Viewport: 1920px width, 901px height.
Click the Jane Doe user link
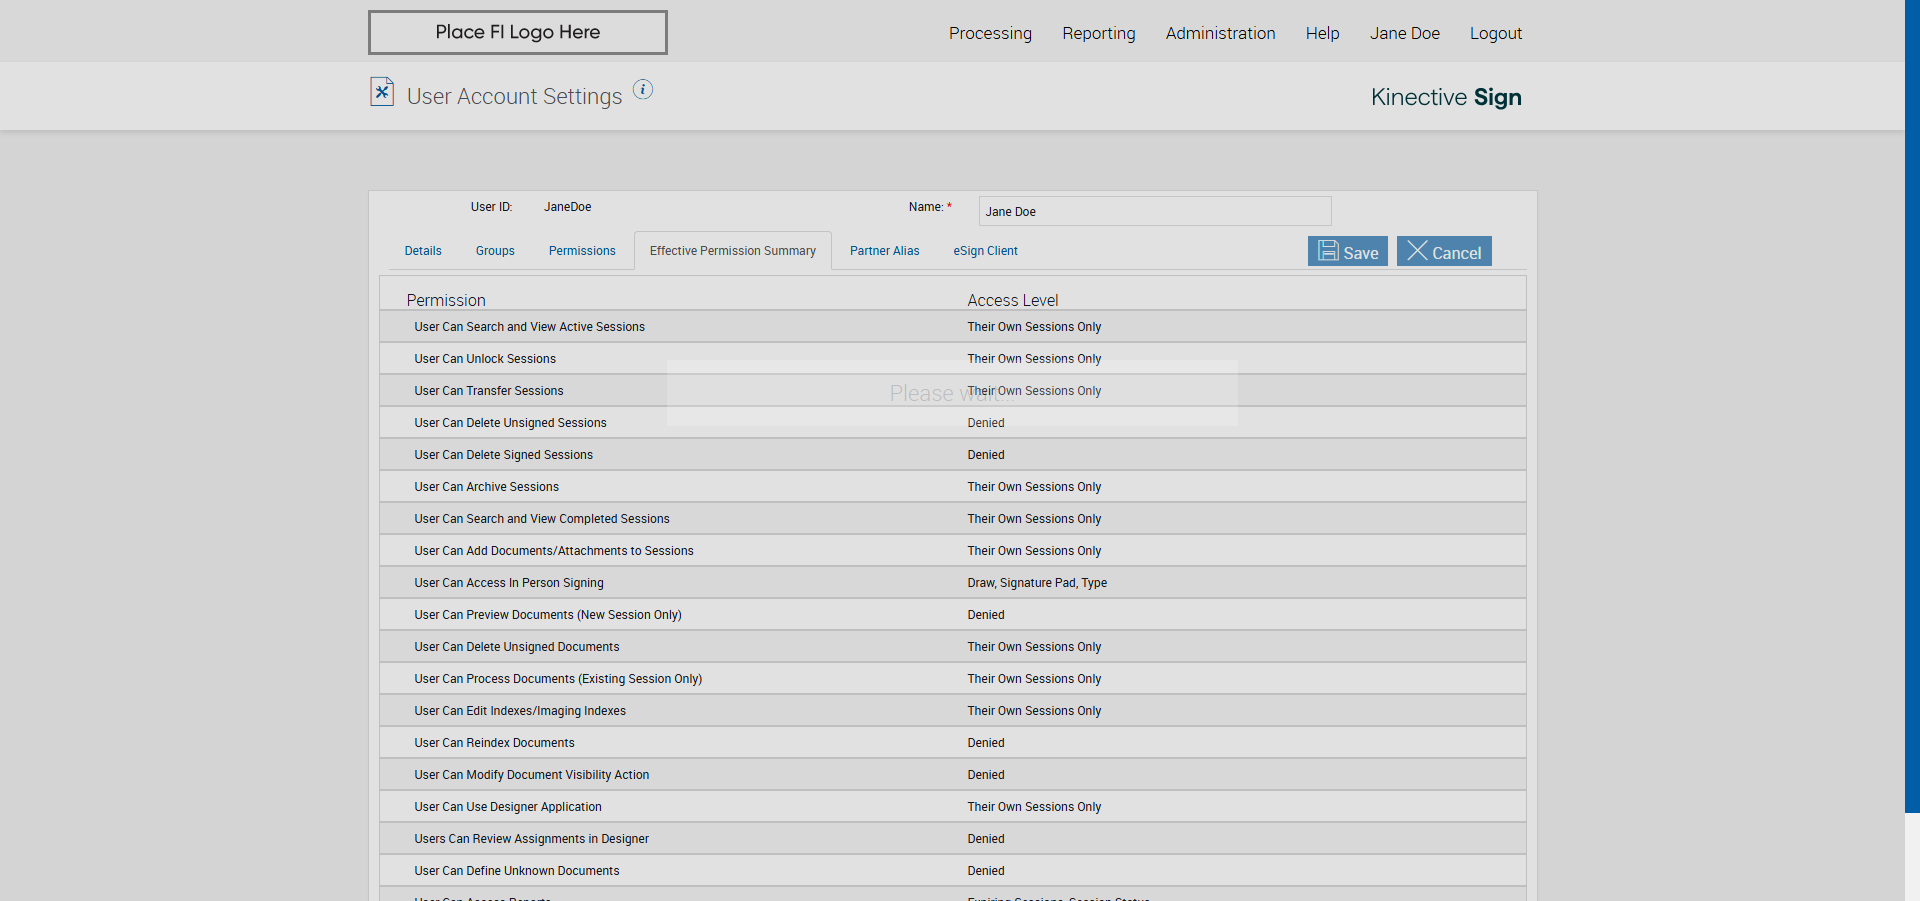click(x=1404, y=33)
